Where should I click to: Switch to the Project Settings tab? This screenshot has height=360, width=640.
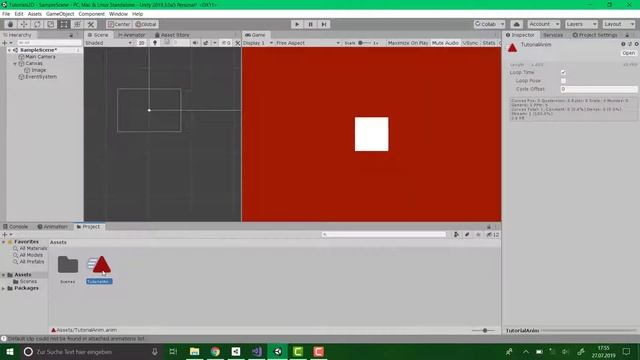(x=595, y=35)
